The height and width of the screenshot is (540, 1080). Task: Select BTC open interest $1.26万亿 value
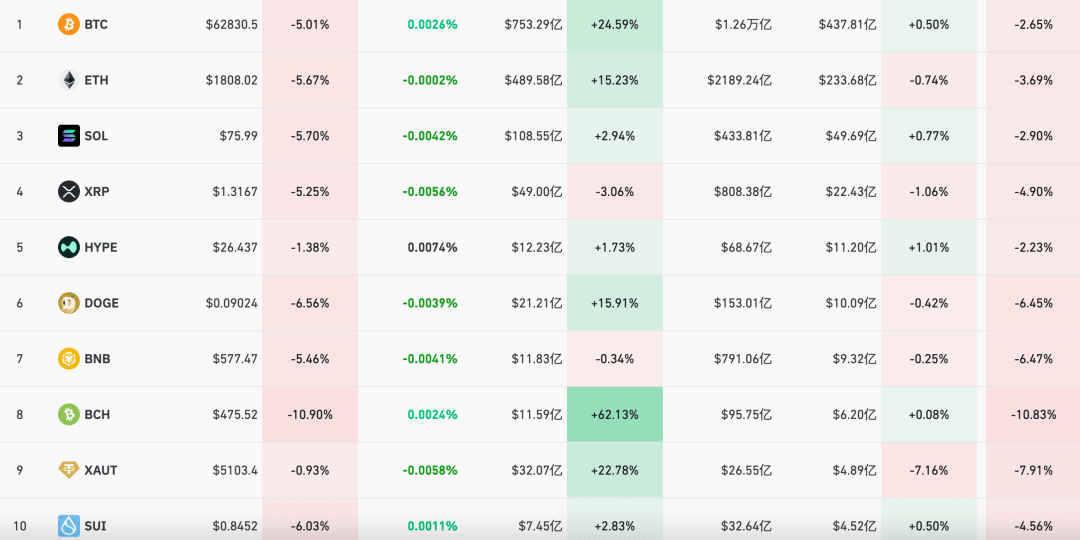(743, 24)
